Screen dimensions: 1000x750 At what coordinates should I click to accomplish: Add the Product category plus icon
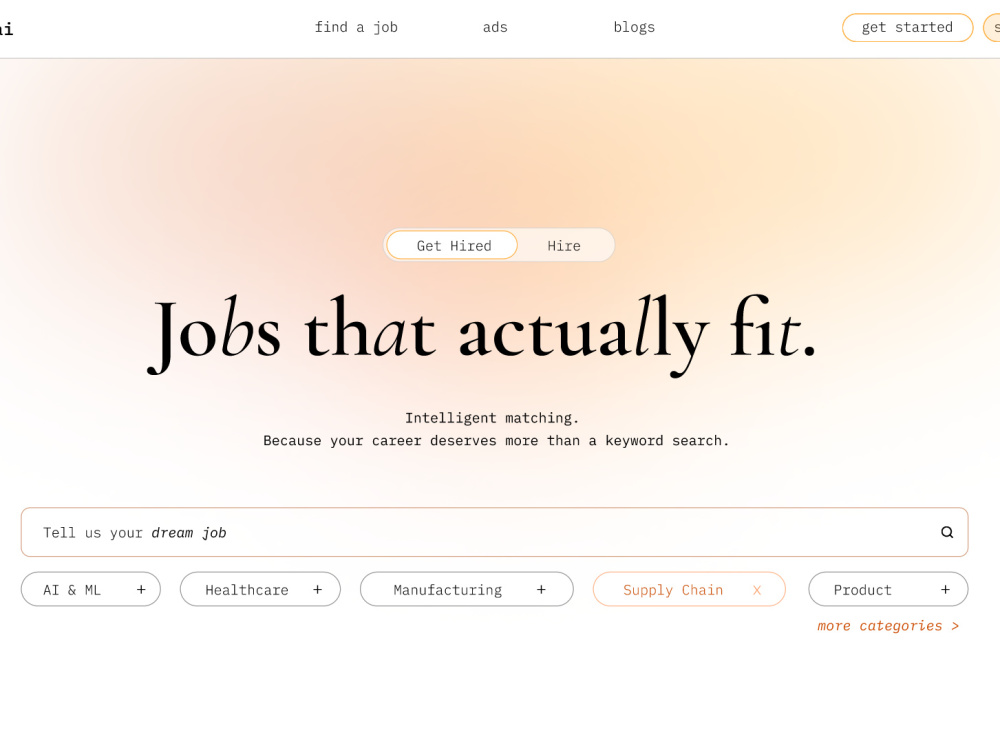[945, 590]
